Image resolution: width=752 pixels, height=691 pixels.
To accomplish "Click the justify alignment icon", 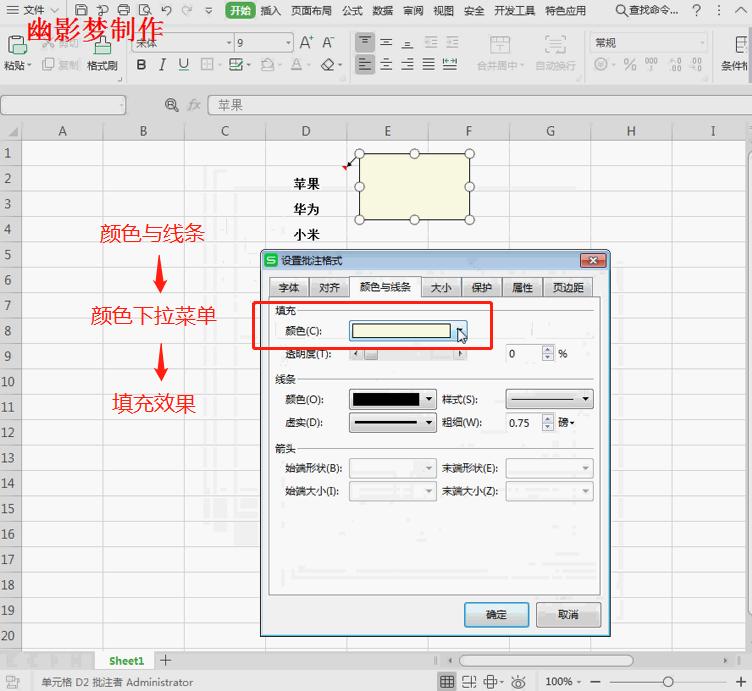I will tap(428, 64).
